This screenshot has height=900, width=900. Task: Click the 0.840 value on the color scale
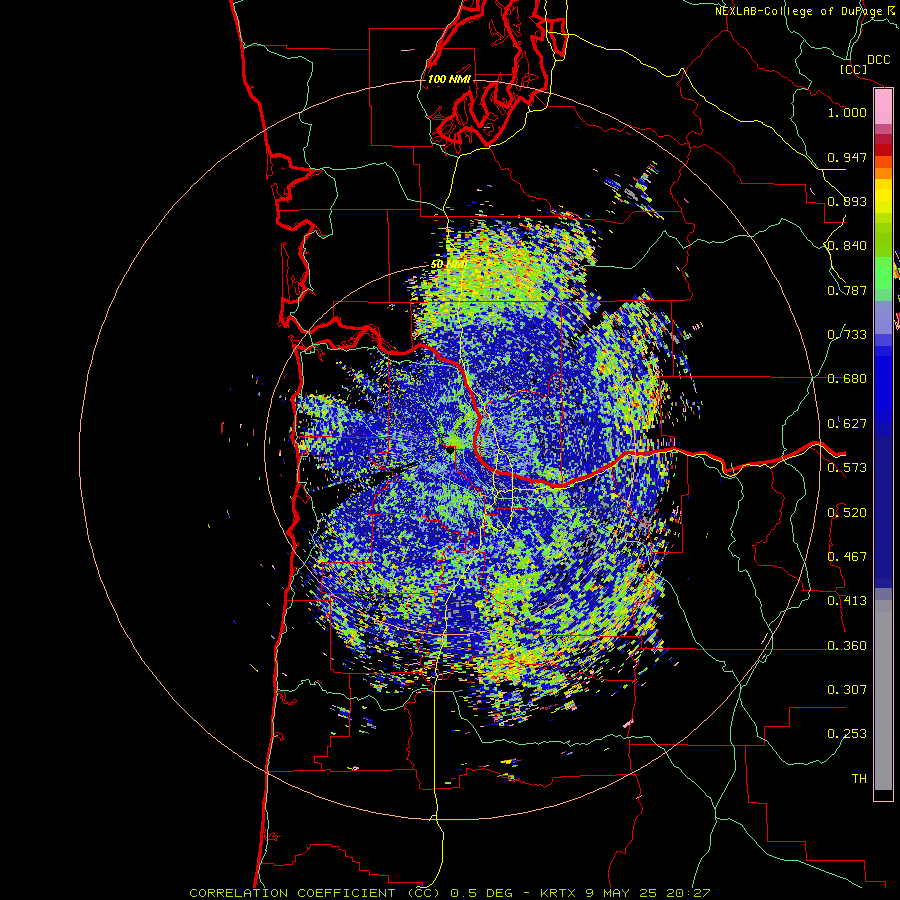coord(847,246)
